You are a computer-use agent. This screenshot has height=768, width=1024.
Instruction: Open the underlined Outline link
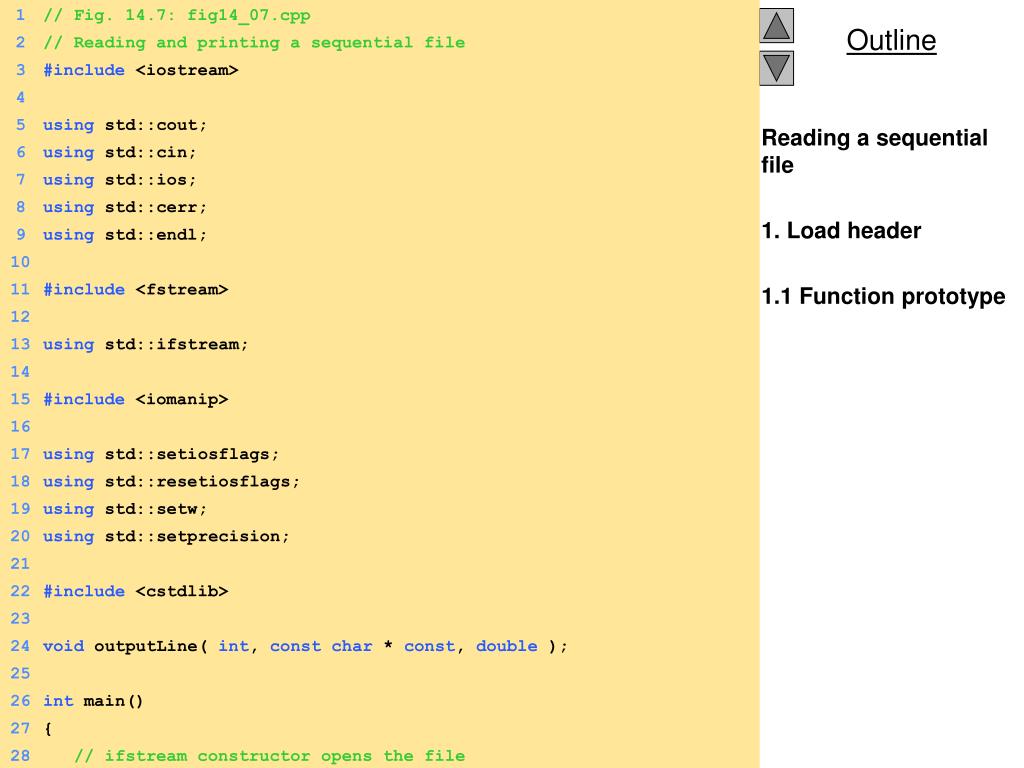891,40
